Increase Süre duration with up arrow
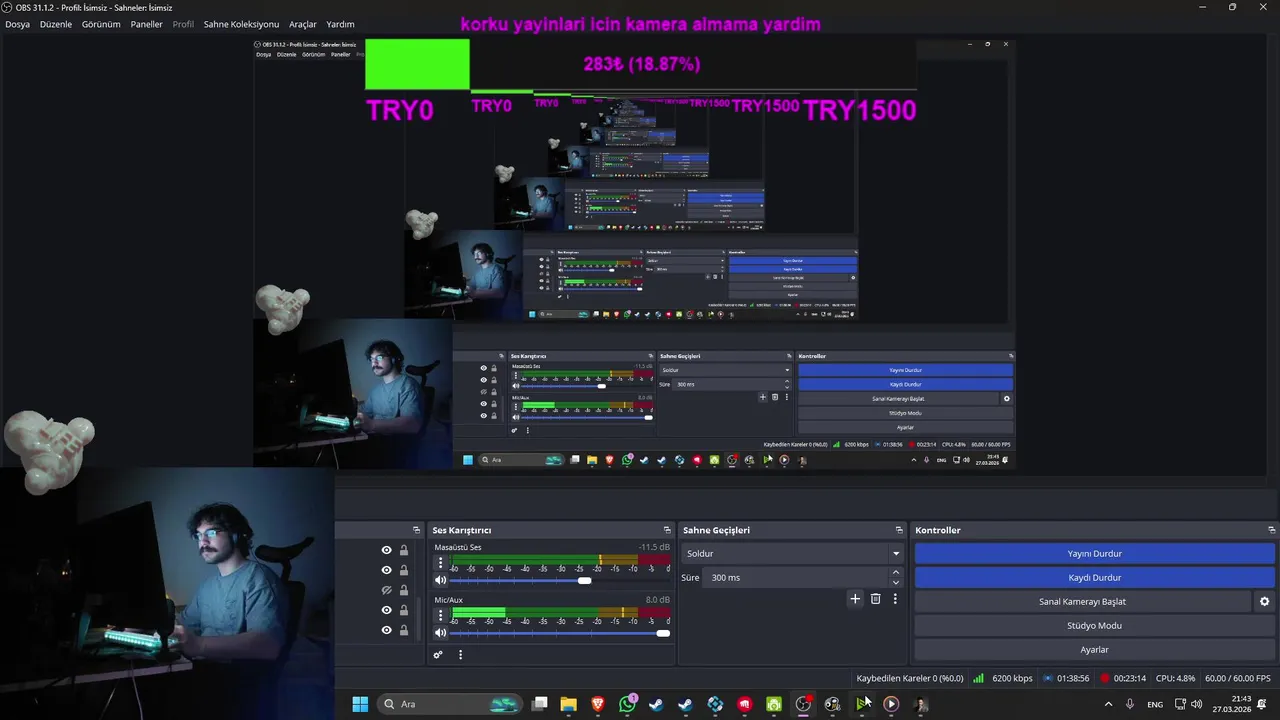The image size is (1280, 720). 895,572
